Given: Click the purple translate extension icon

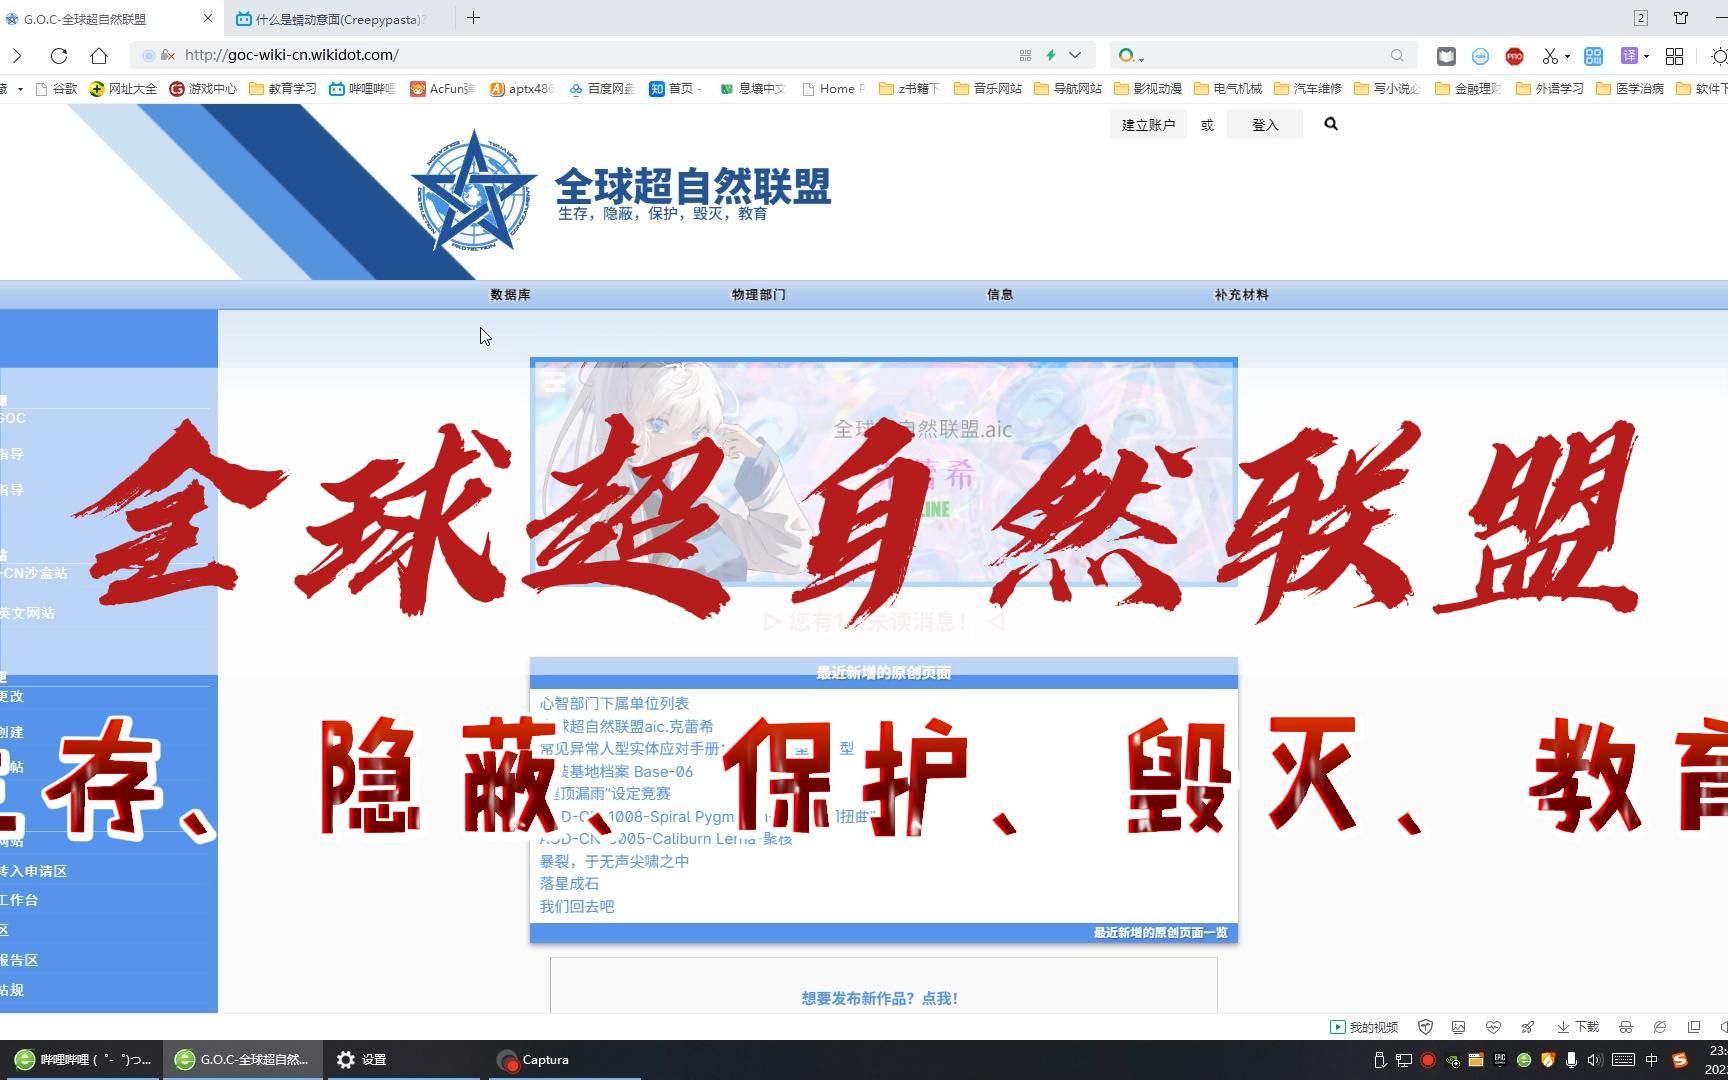Looking at the screenshot, I should tap(1630, 56).
